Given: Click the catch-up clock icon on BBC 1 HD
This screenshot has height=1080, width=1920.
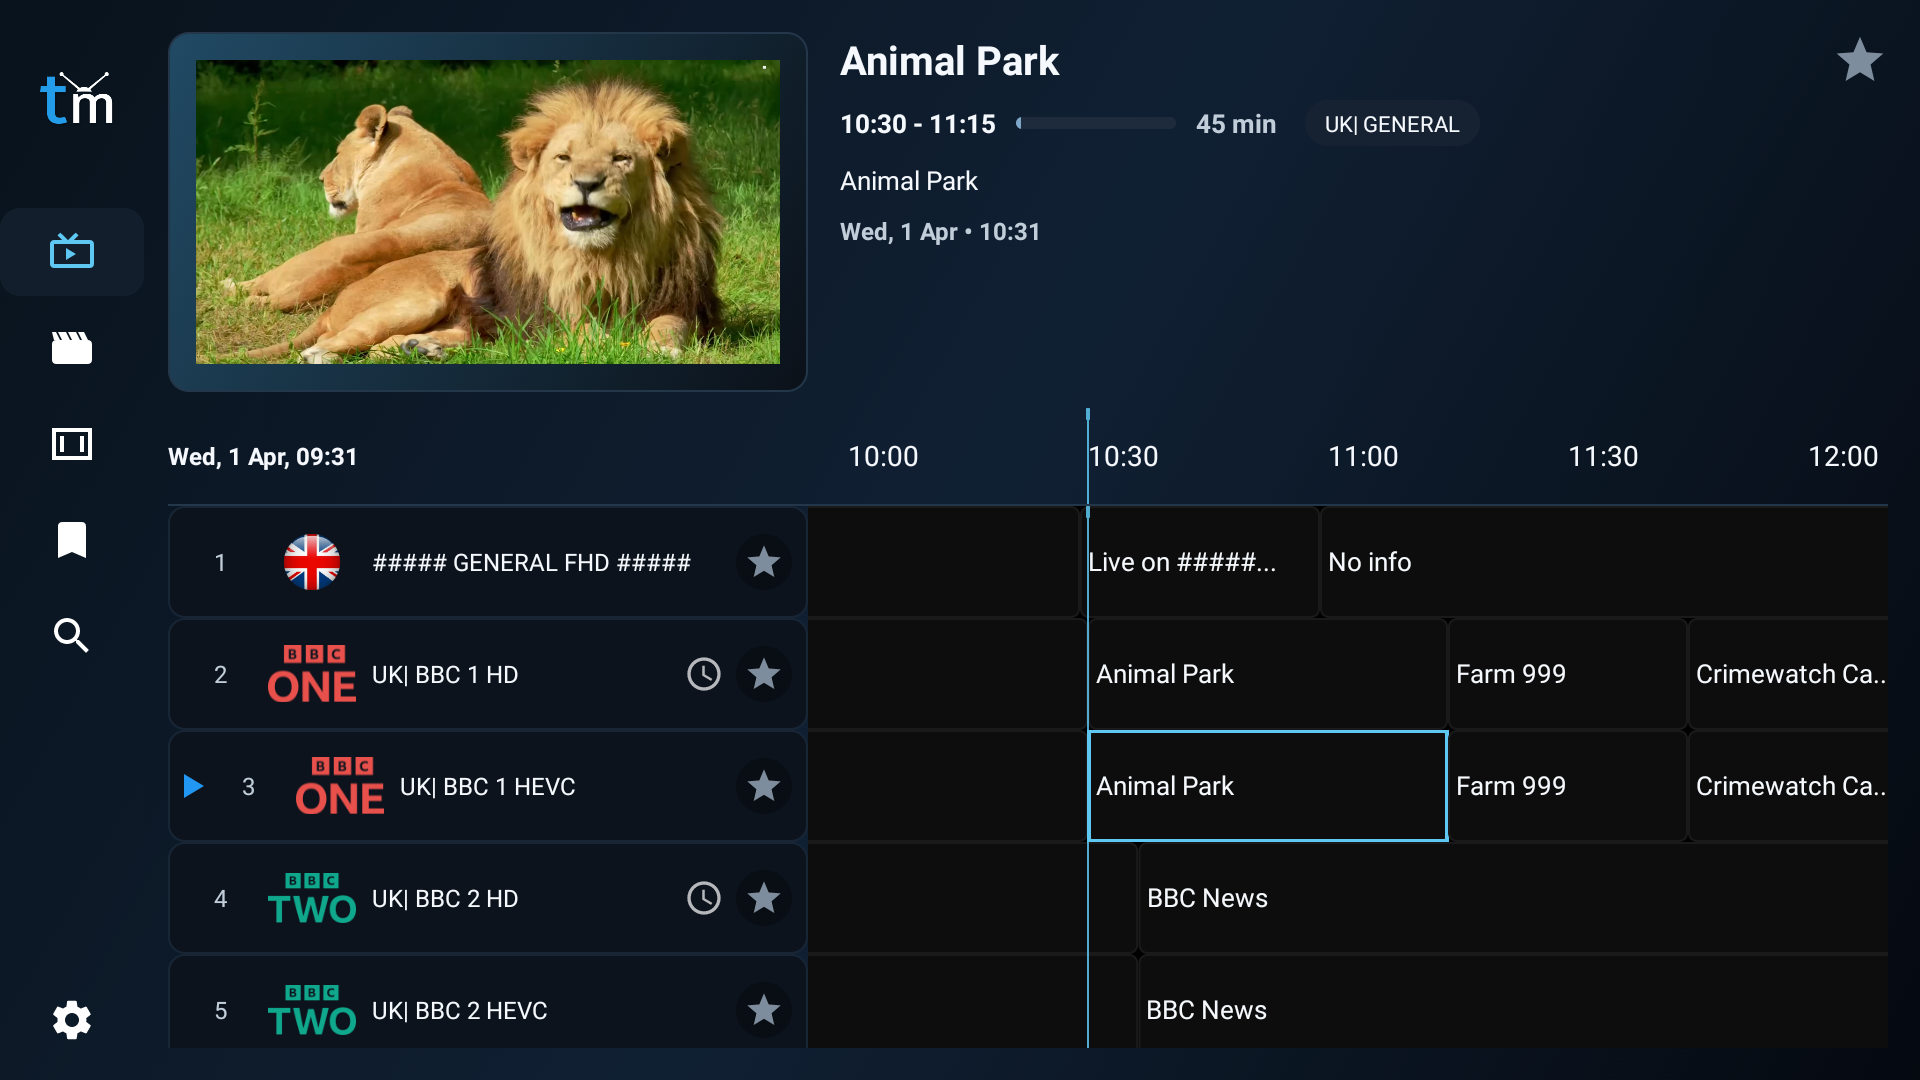Looking at the screenshot, I should 704,674.
